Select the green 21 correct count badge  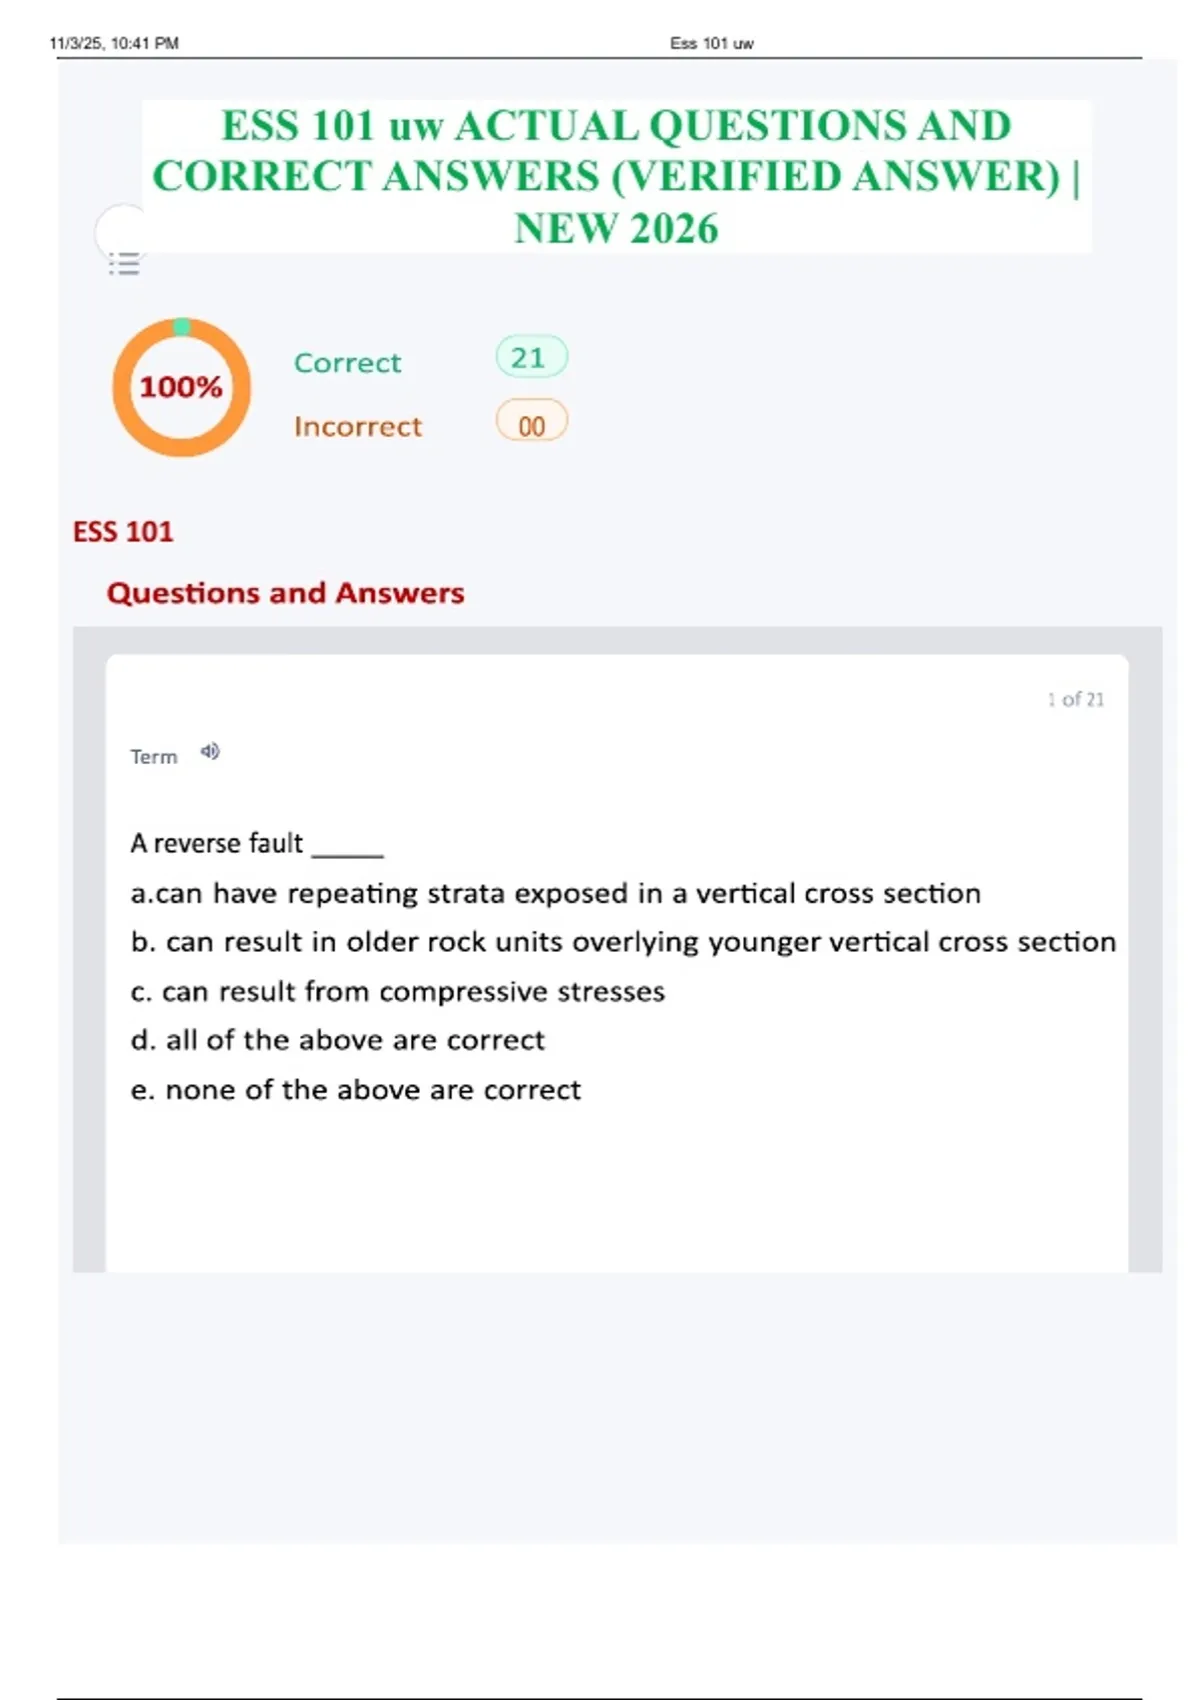531,357
